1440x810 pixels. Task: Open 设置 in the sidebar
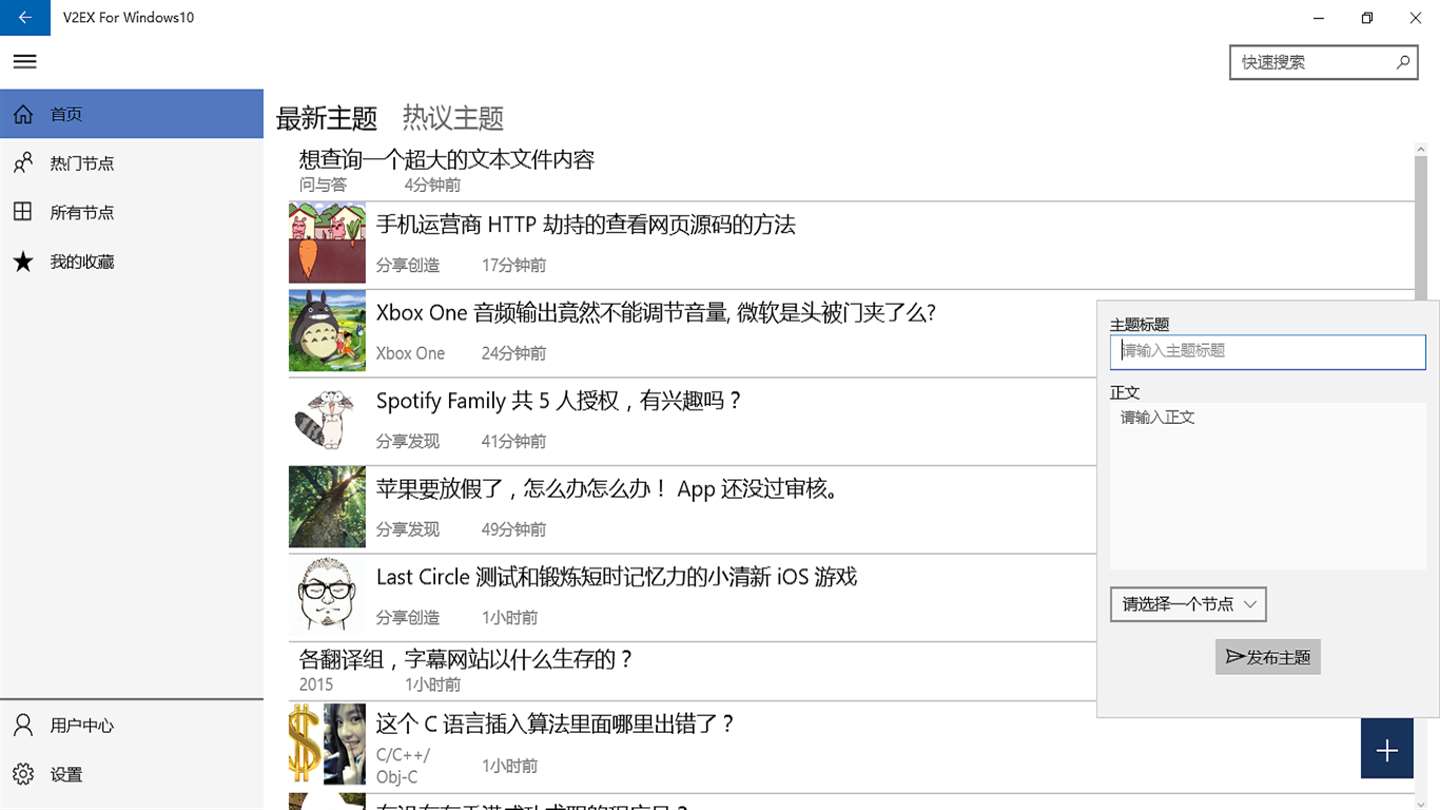132,774
